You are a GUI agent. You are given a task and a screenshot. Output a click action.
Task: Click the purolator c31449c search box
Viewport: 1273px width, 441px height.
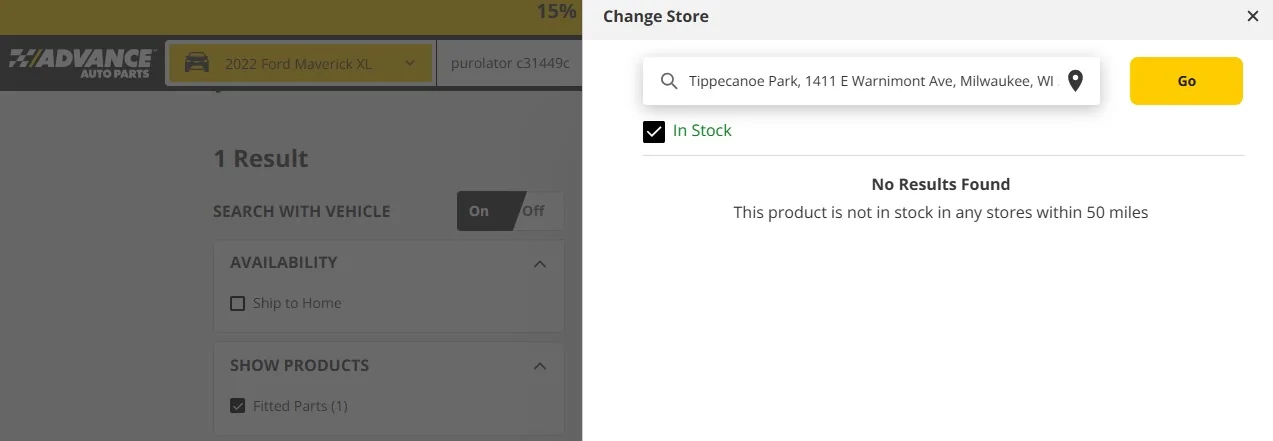tap(509, 63)
